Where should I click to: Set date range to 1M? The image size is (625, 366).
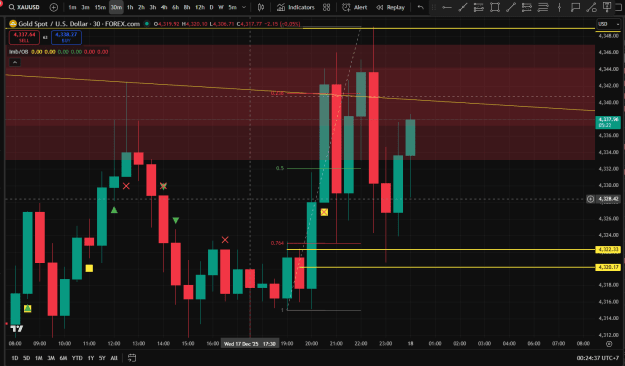(39, 358)
